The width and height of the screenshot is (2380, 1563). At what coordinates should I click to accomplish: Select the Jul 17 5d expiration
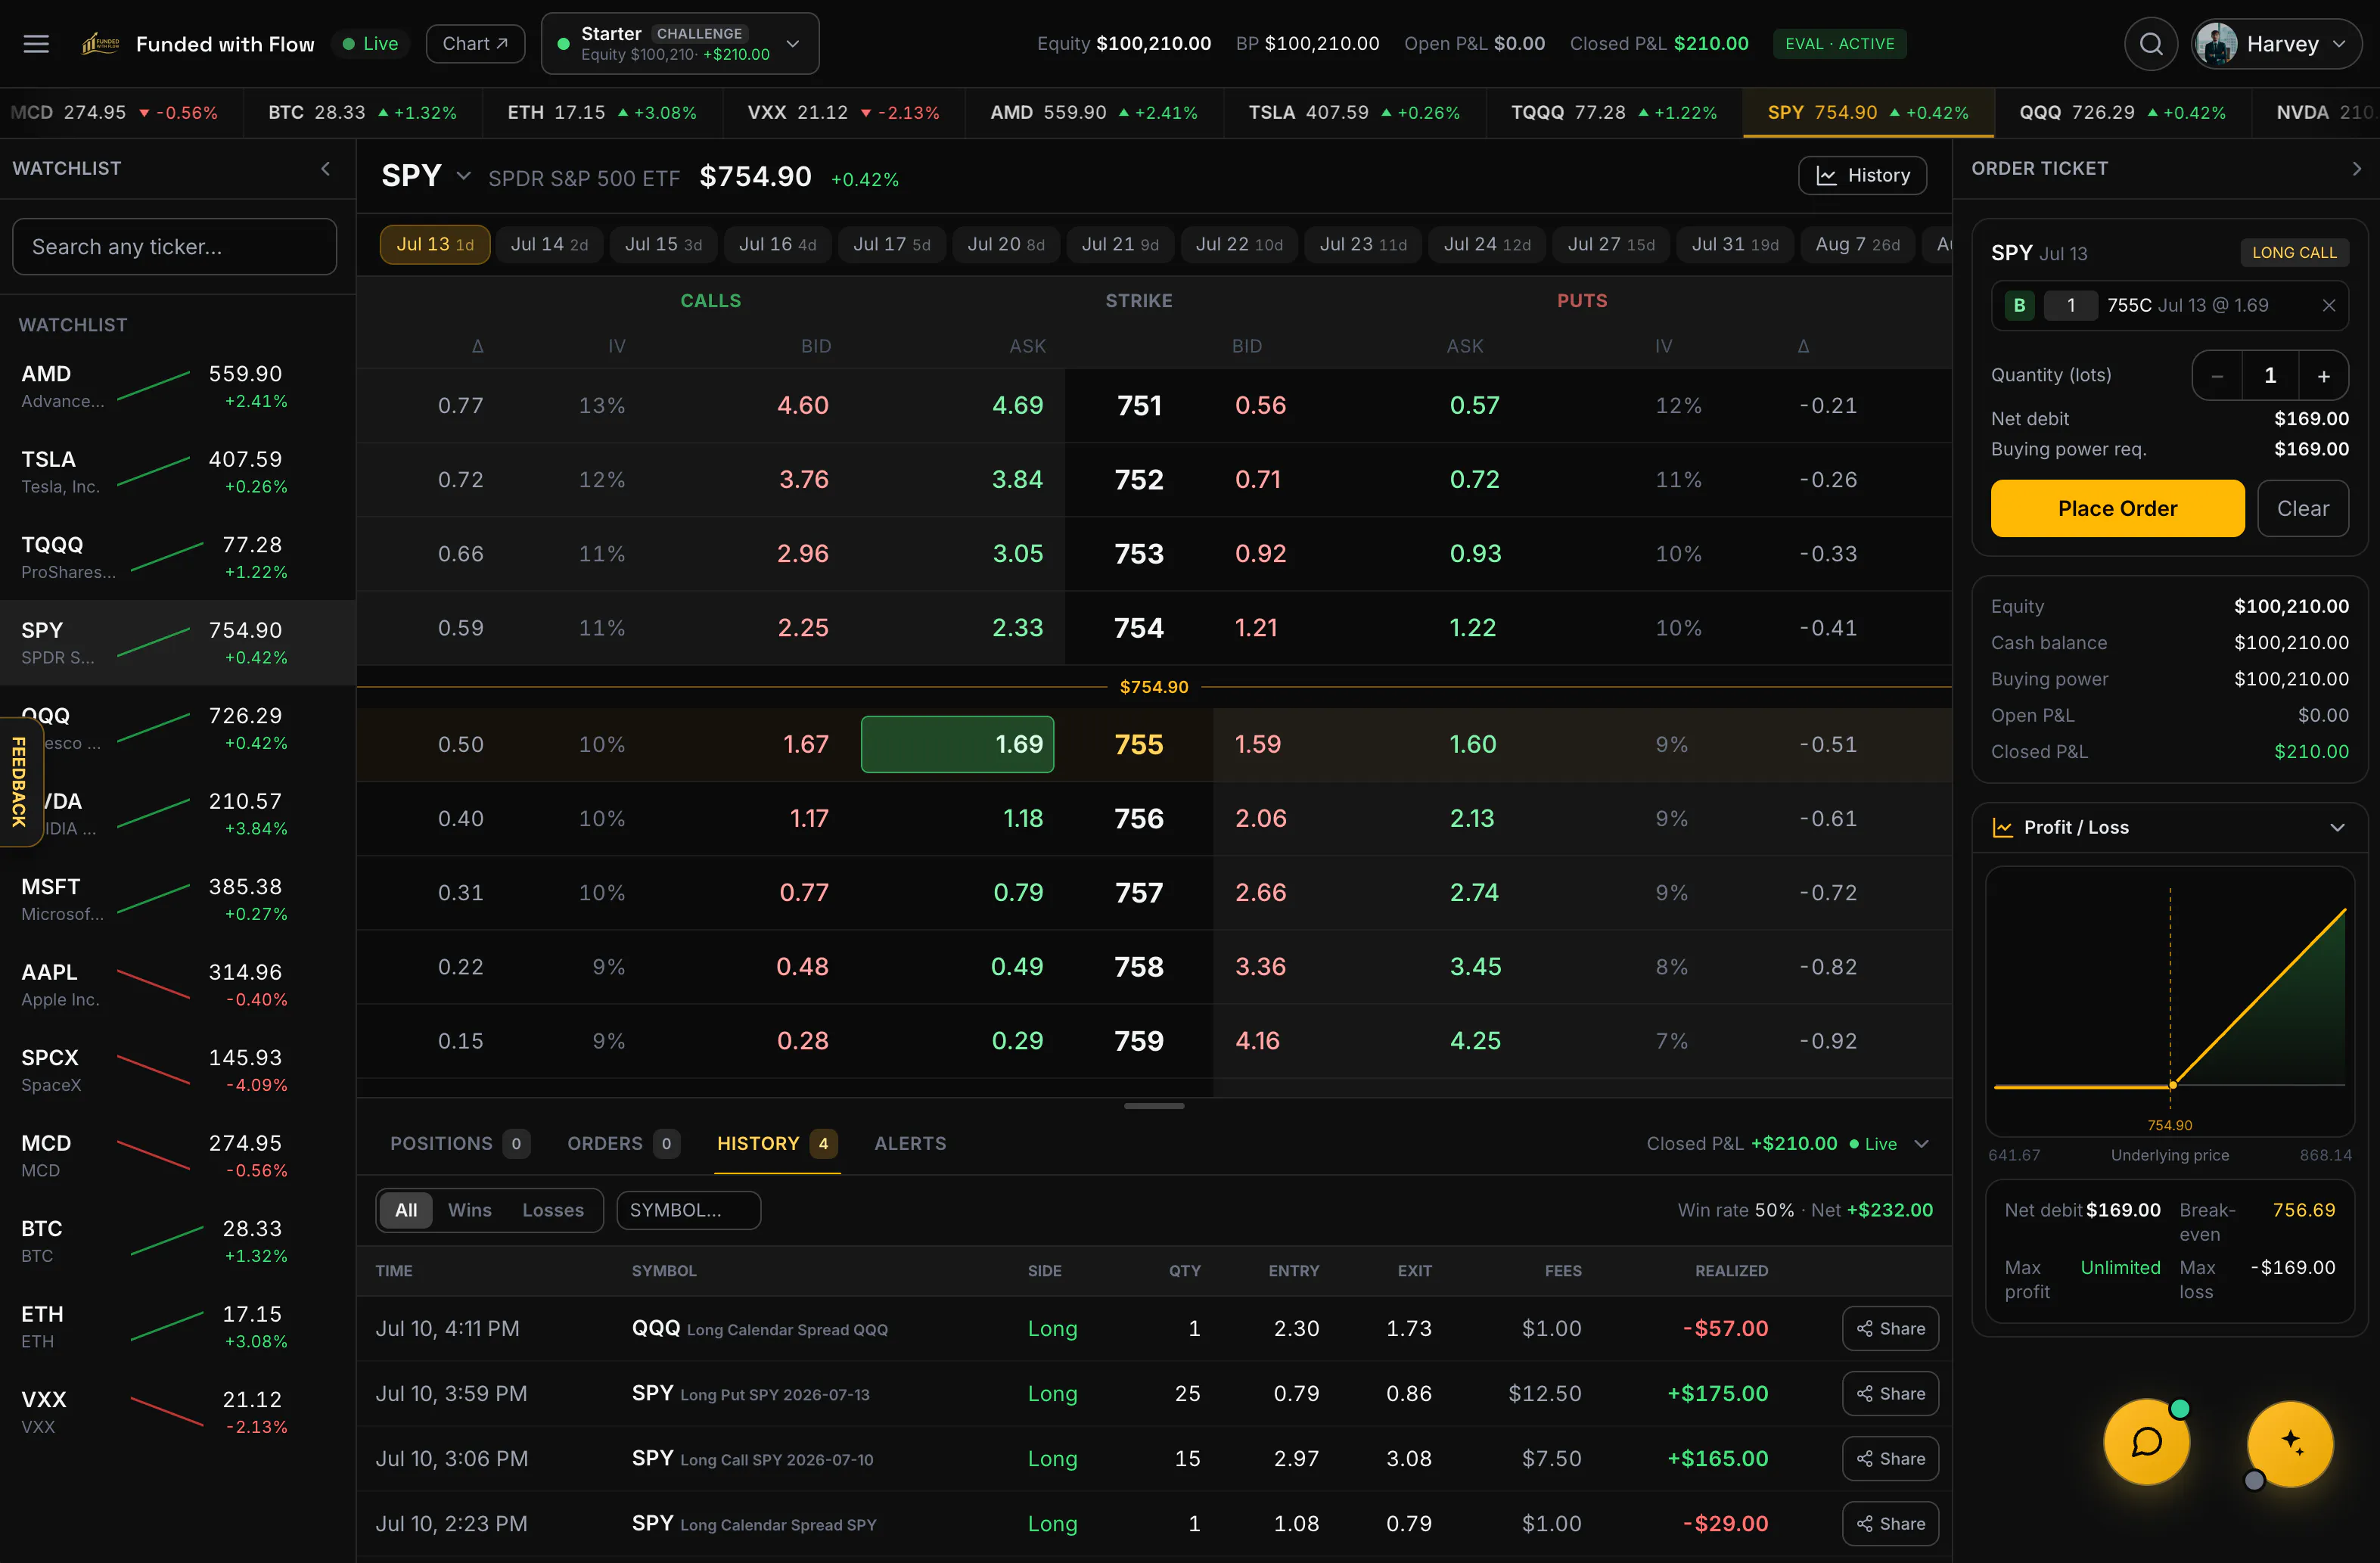tap(891, 245)
